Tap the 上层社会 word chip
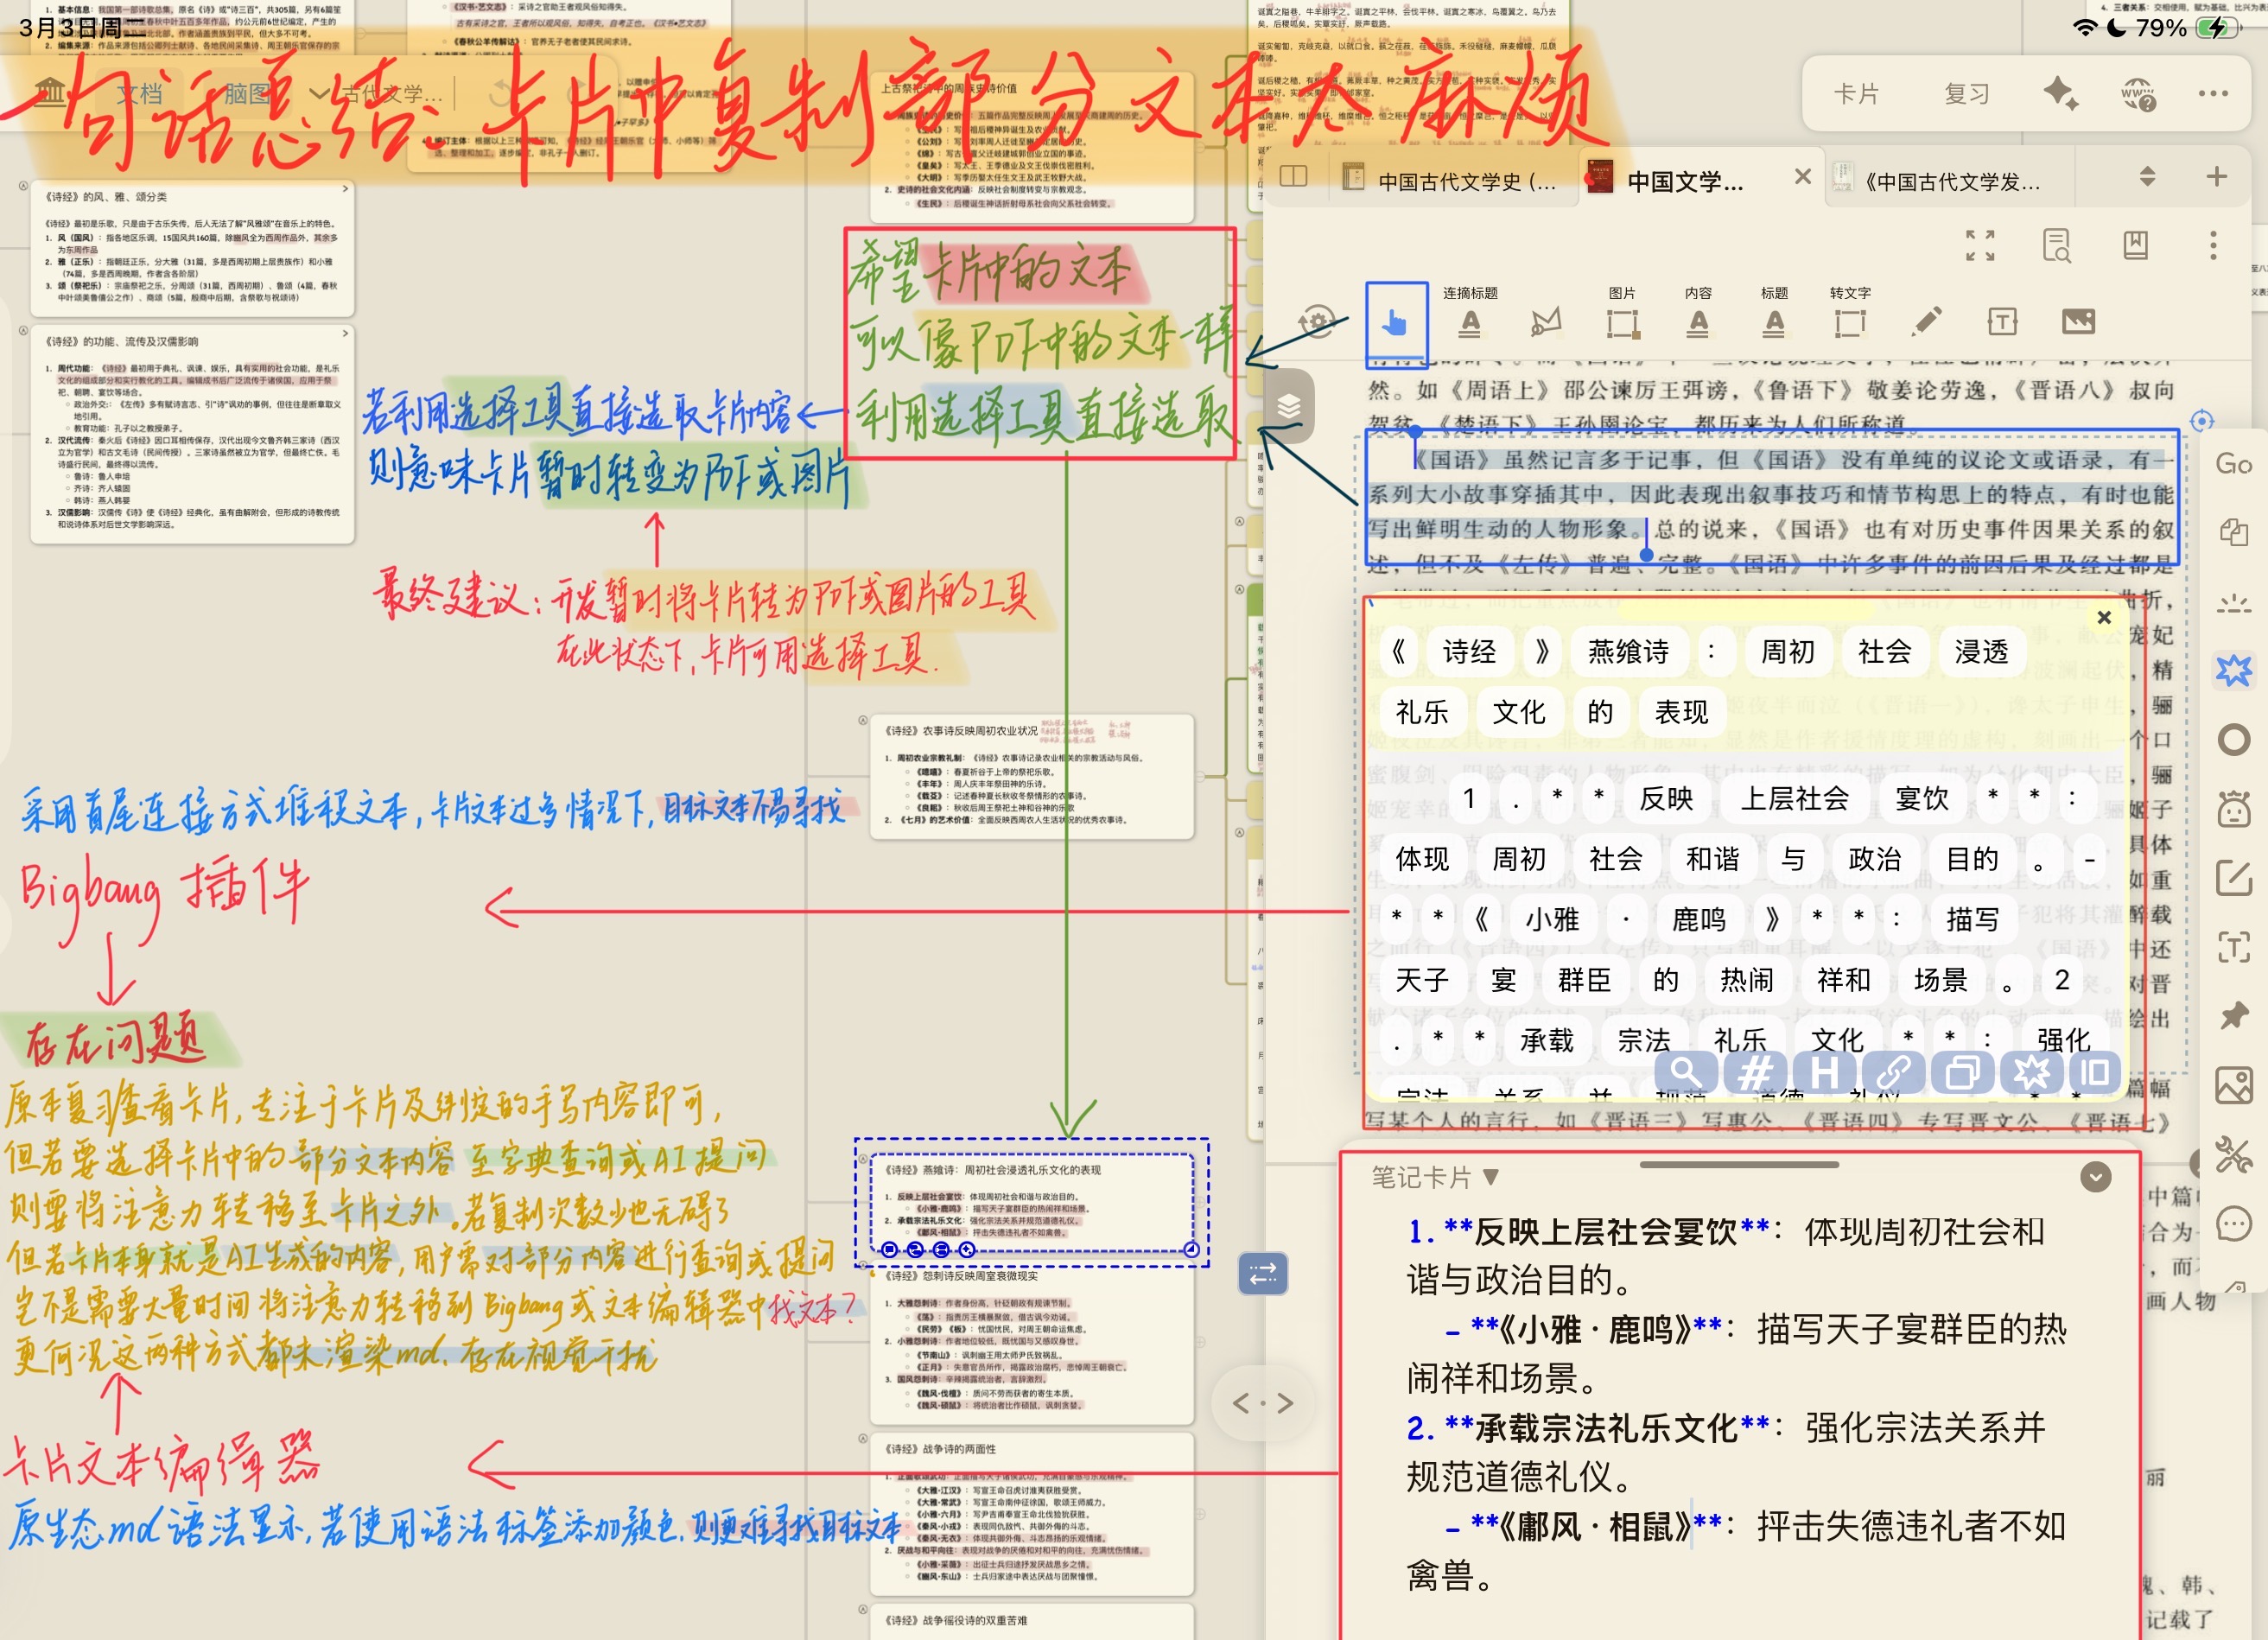The width and height of the screenshot is (2268, 1640). [x=1794, y=798]
